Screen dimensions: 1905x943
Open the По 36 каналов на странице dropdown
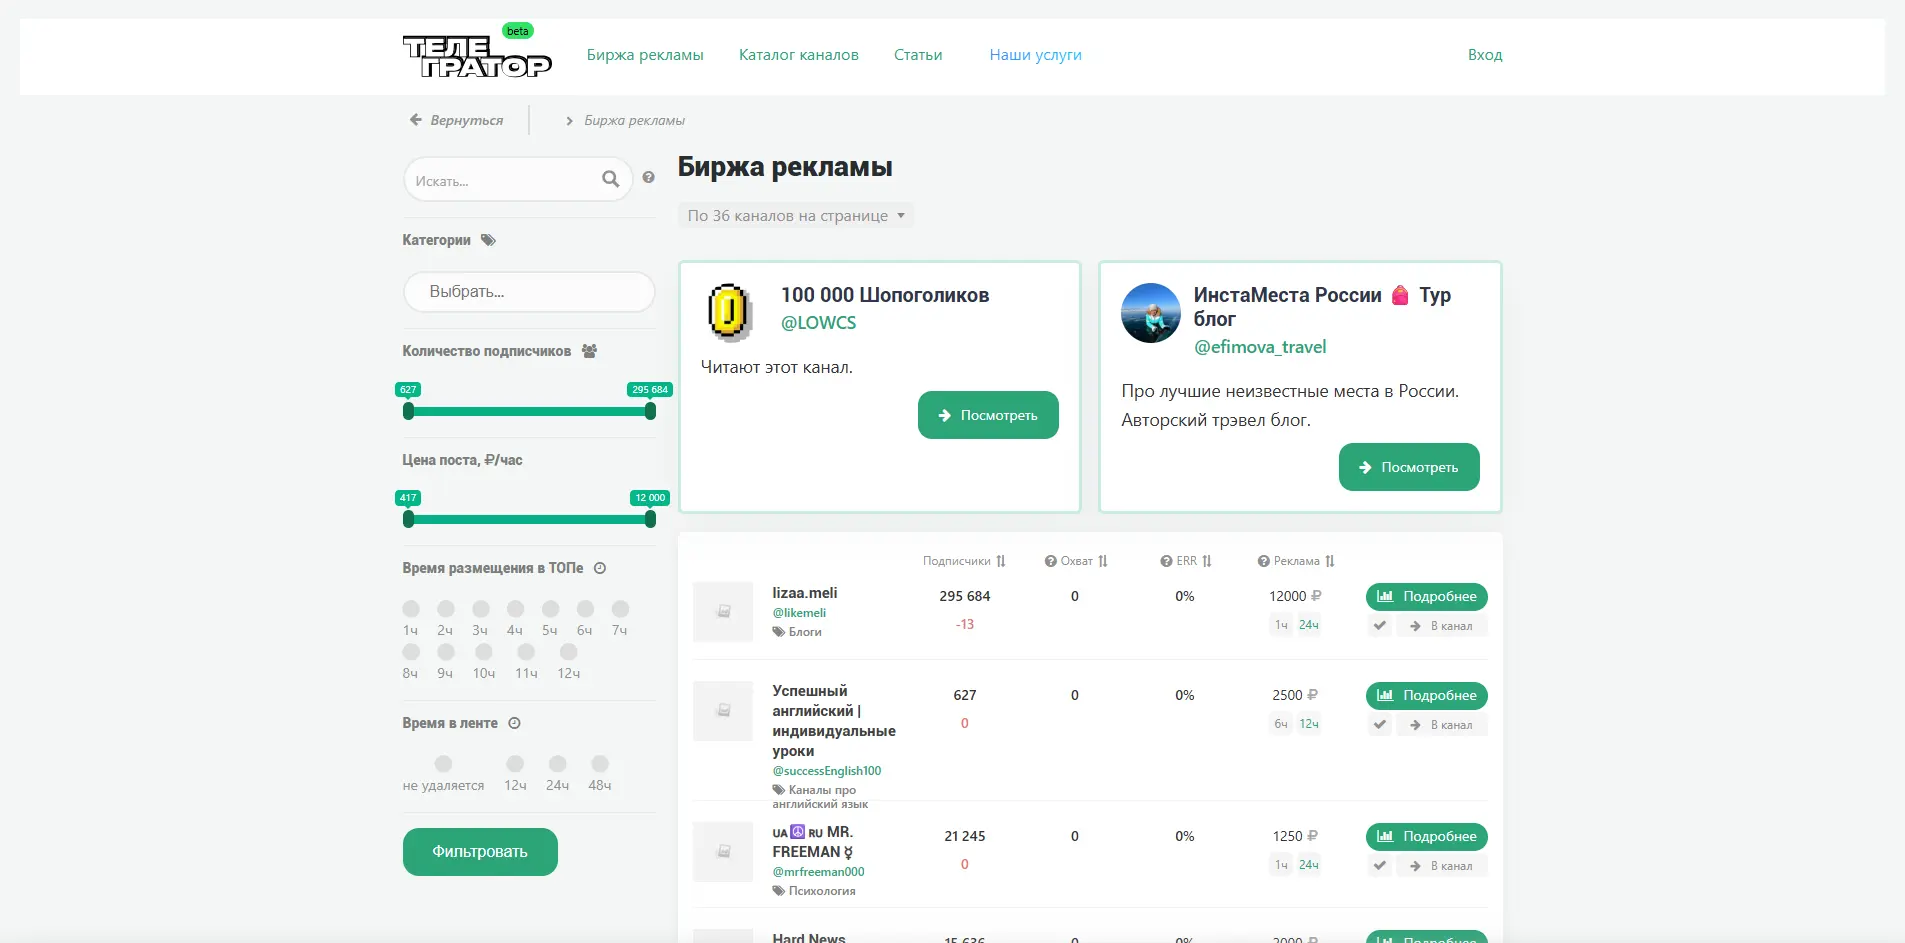(x=795, y=215)
